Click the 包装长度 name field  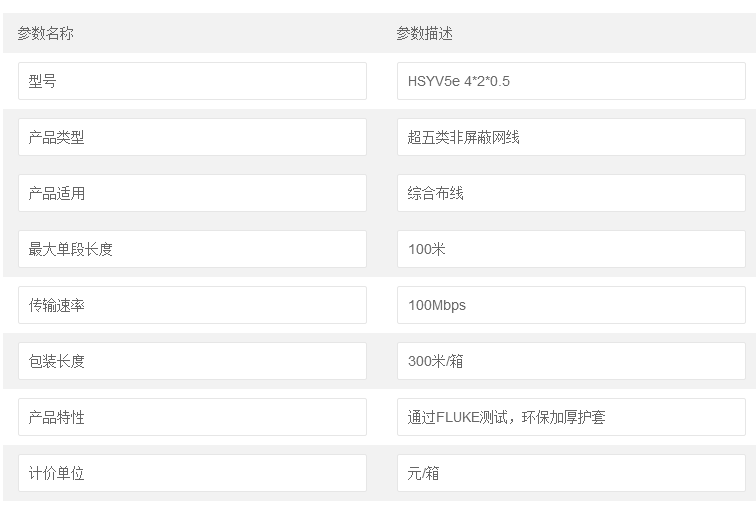192,361
